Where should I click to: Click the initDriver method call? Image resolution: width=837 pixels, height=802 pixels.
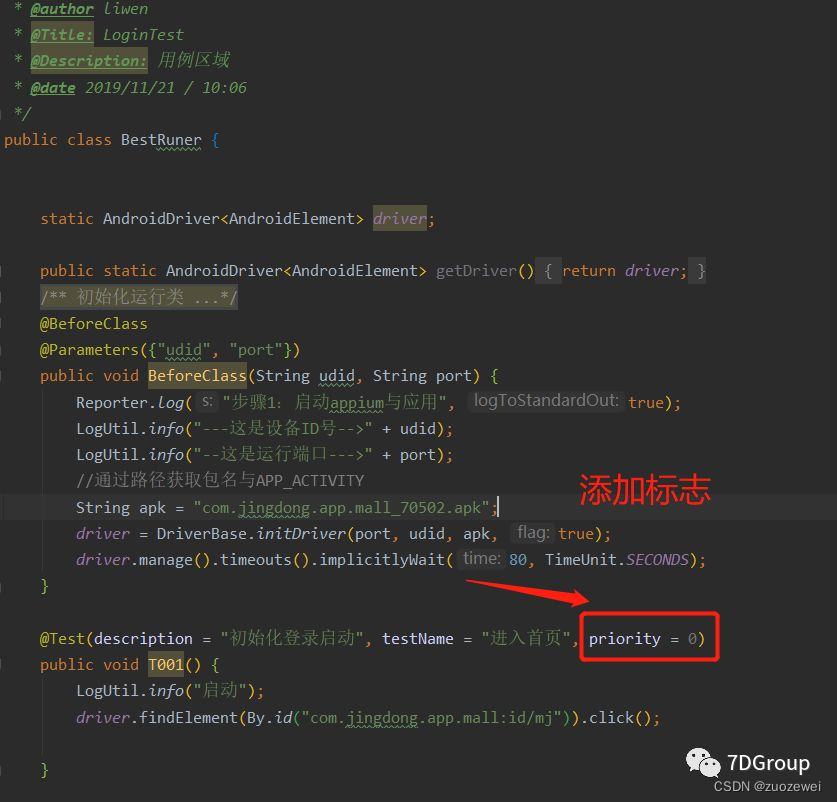pos(301,534)
